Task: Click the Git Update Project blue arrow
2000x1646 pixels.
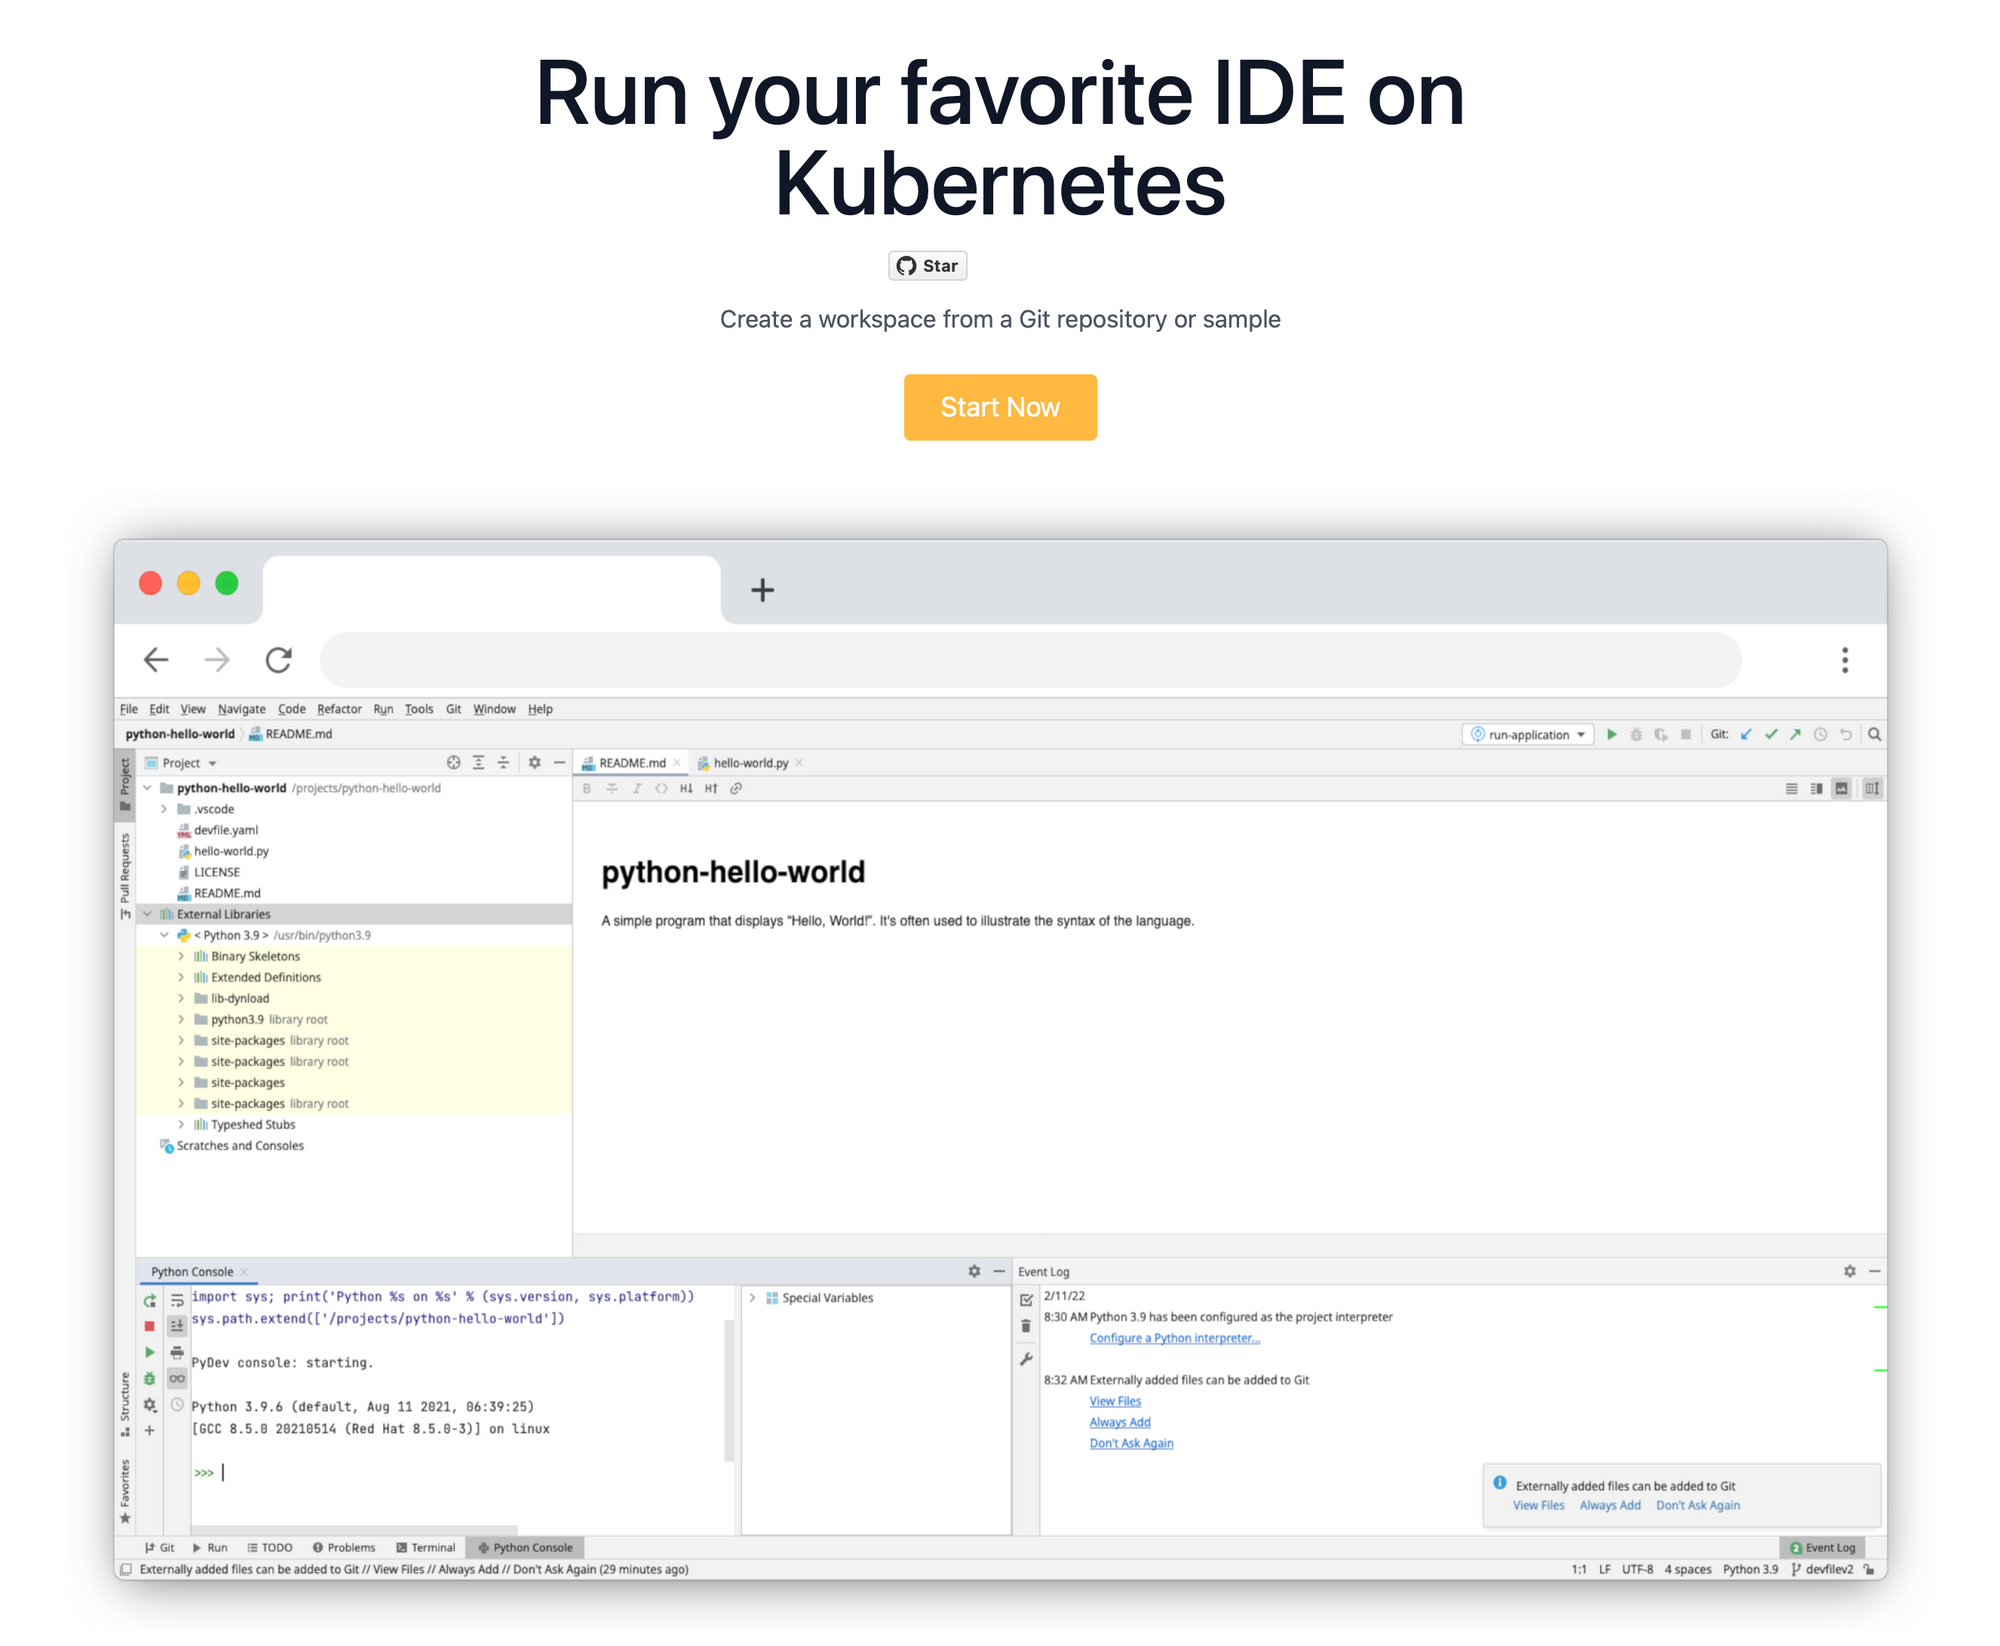Action: coord(1746,735)
